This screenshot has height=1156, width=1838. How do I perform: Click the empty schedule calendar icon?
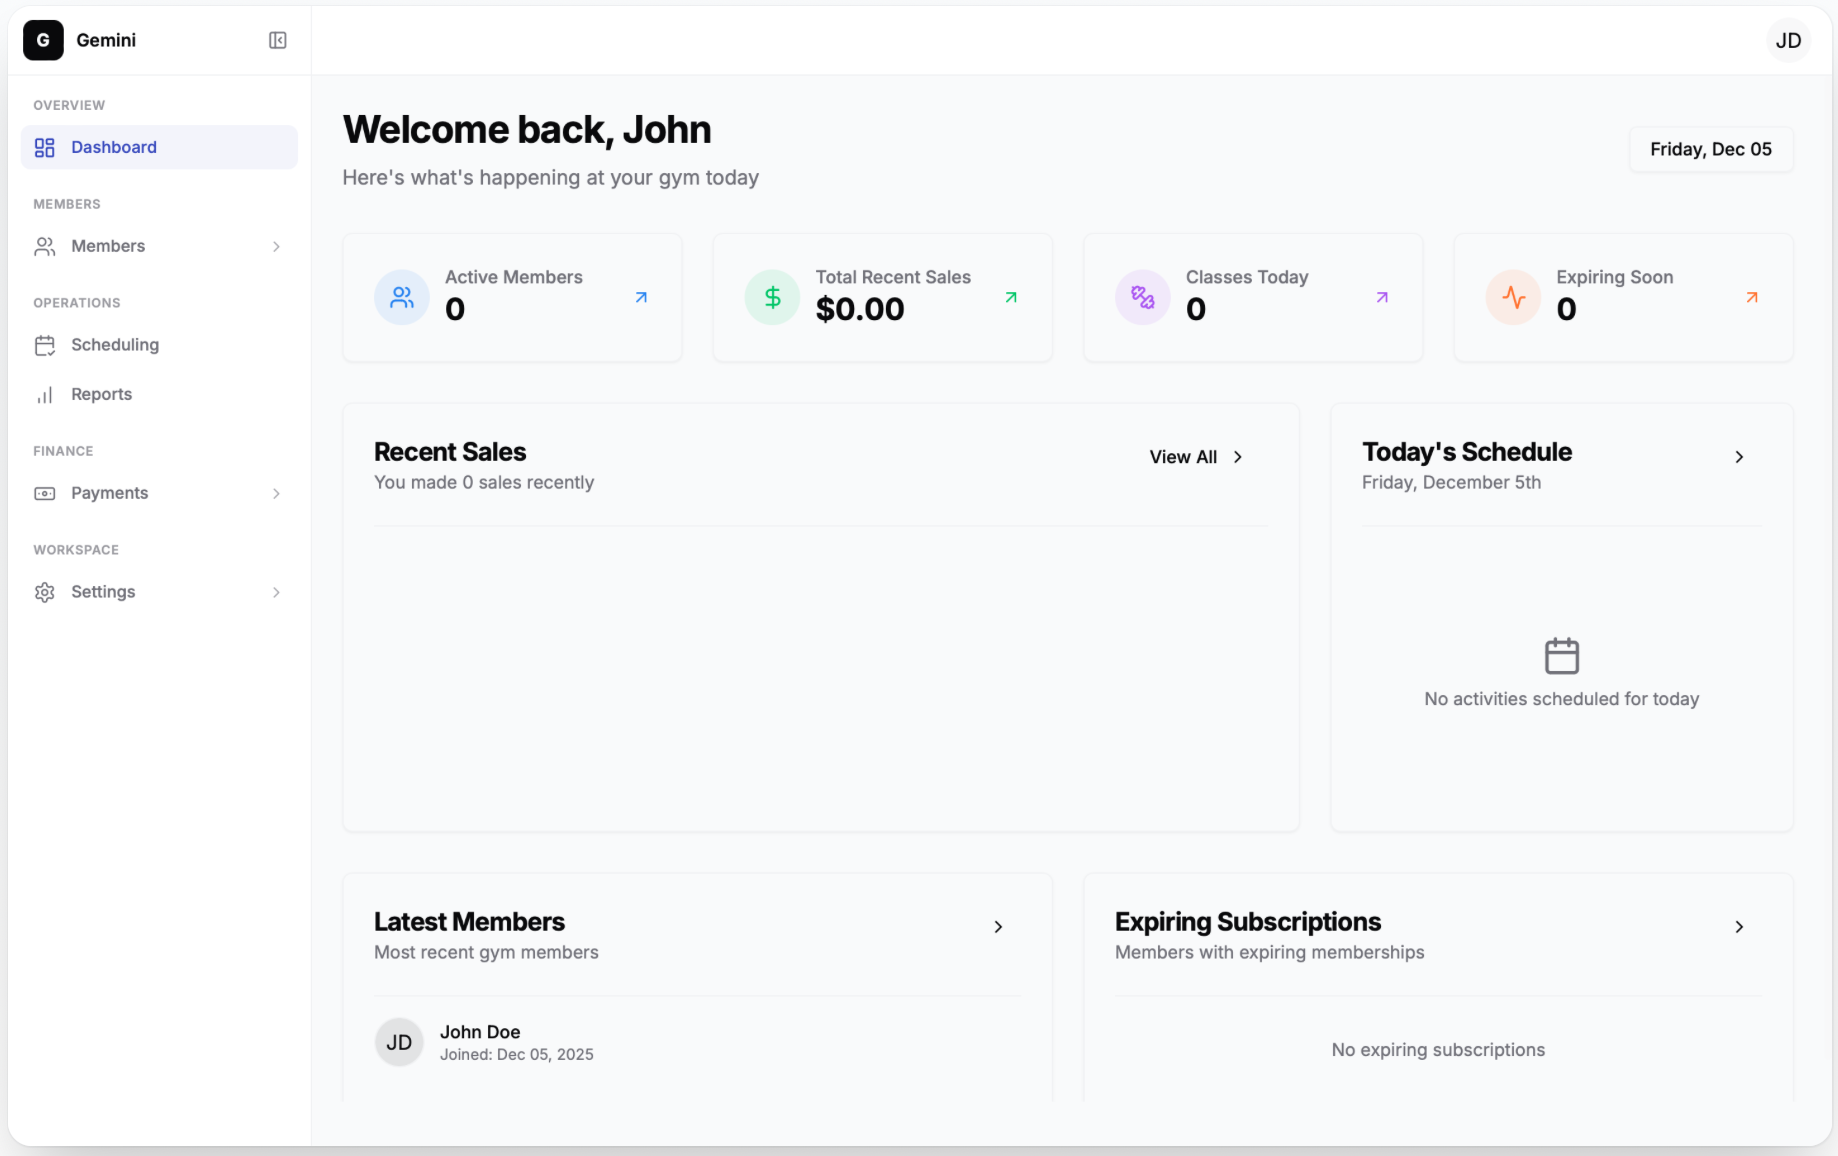pyautogui.click(x=1561, y=656)
